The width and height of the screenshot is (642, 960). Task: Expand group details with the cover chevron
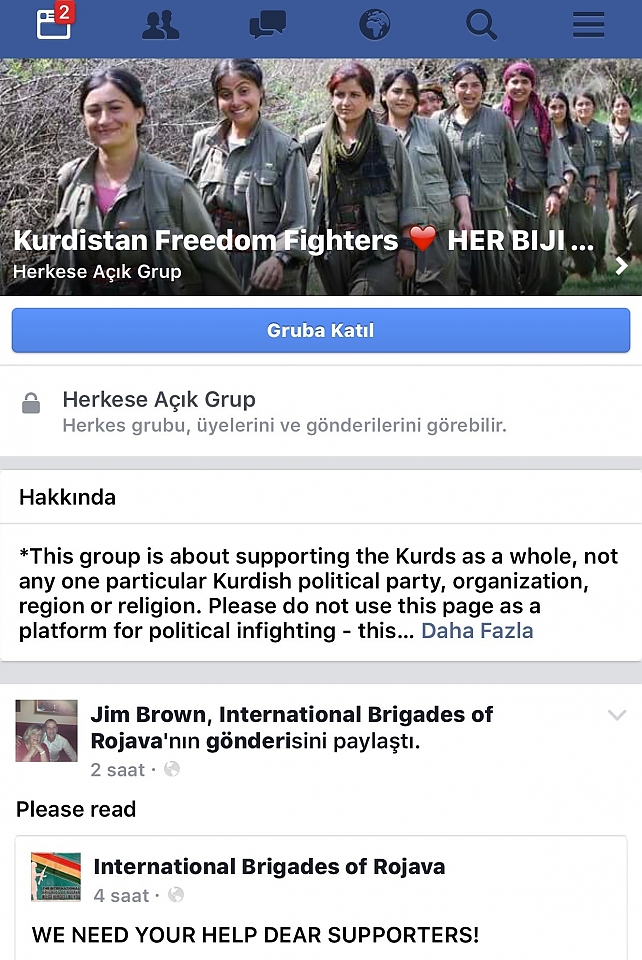tap(622, 266)
